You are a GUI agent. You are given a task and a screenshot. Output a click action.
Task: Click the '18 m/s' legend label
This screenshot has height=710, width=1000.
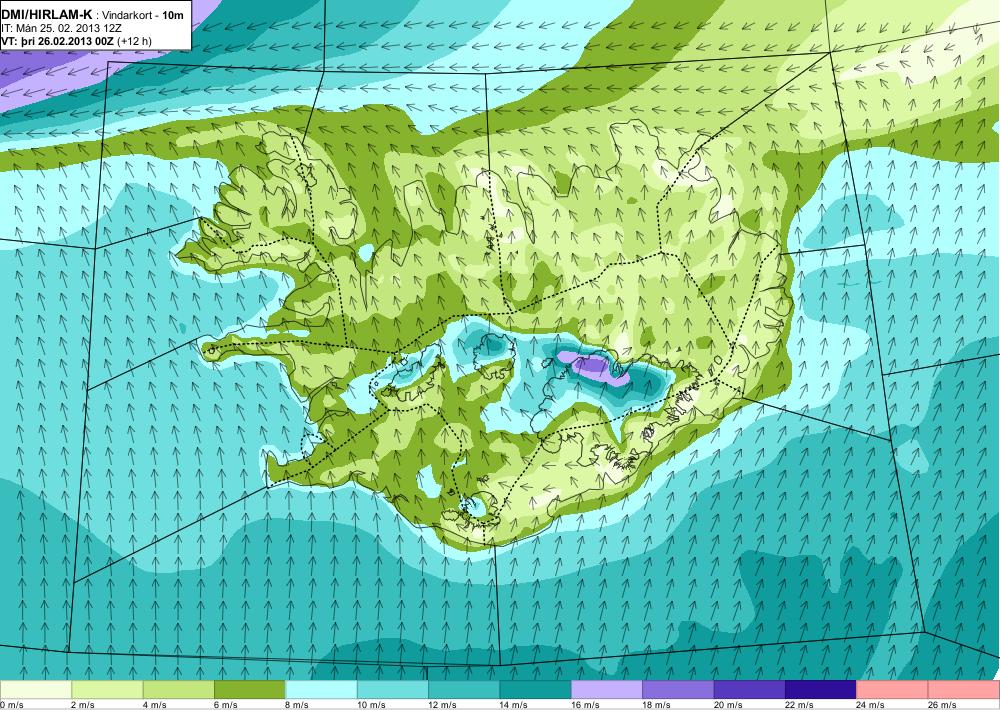point(657,704)
